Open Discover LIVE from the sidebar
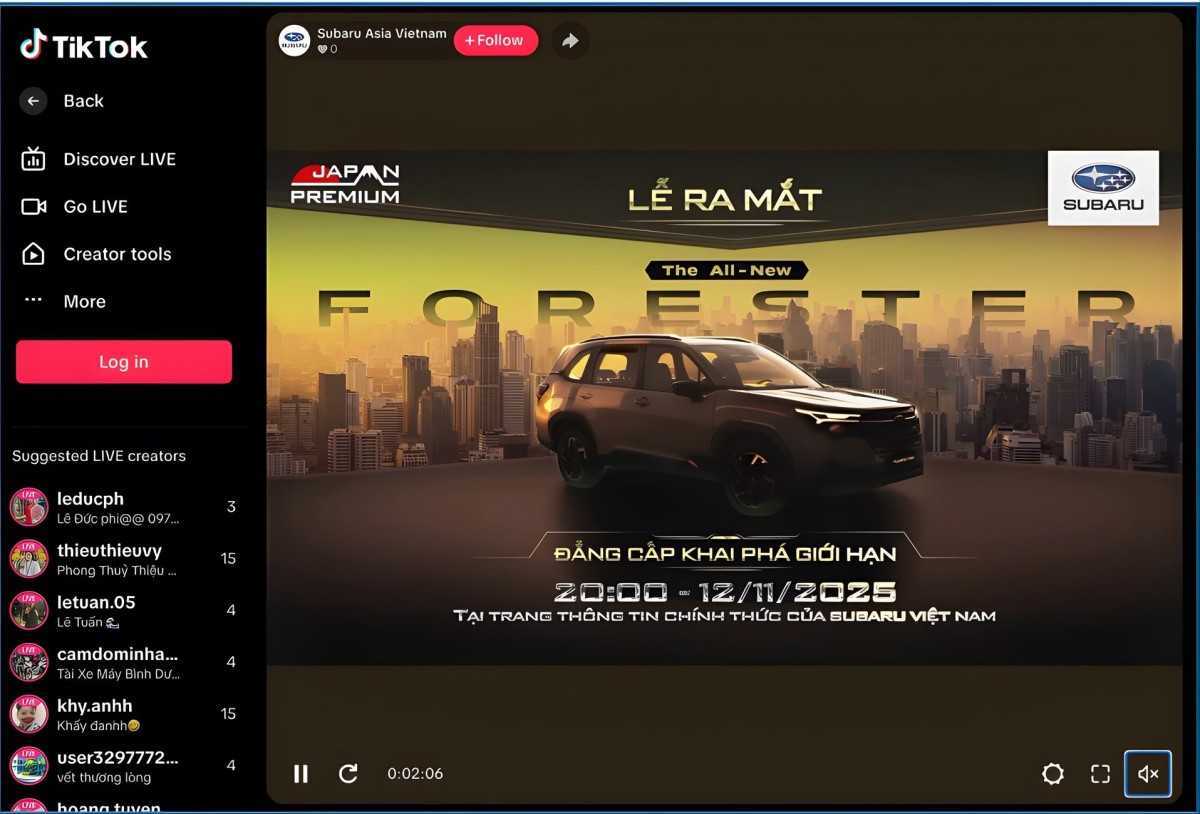This screenshot has width=1200, height=814. (x=120, y=159)
